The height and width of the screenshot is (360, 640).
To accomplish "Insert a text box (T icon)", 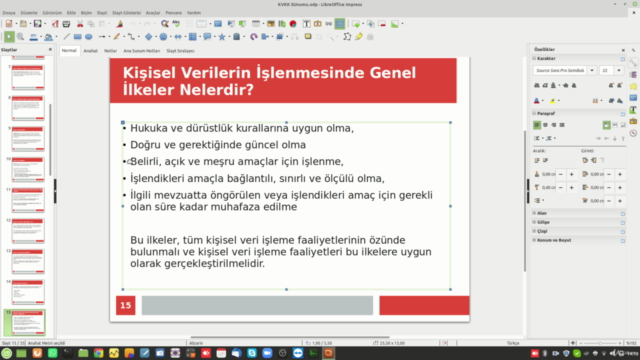I will tap(306, 24).
